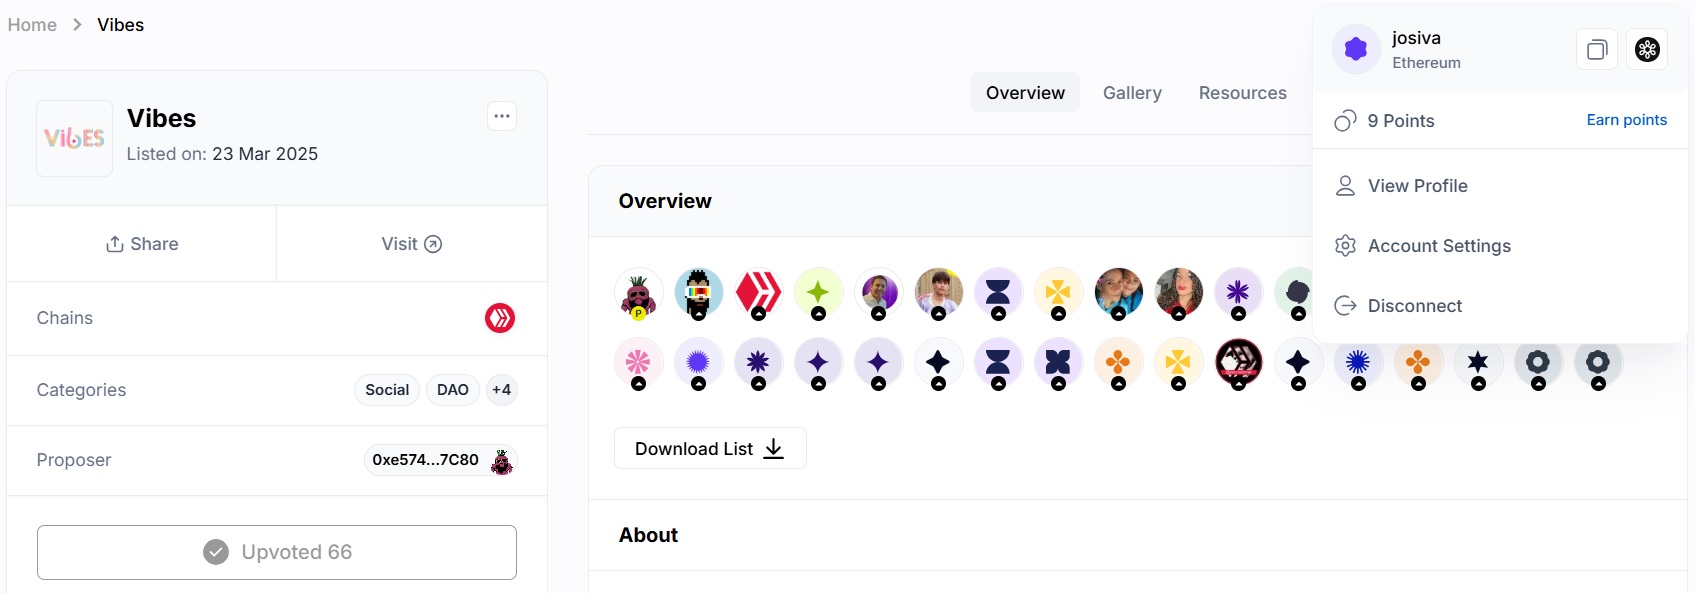Click the blue sunburst avatar
Screen dimensions: 1695x593
click(1358, 363)
